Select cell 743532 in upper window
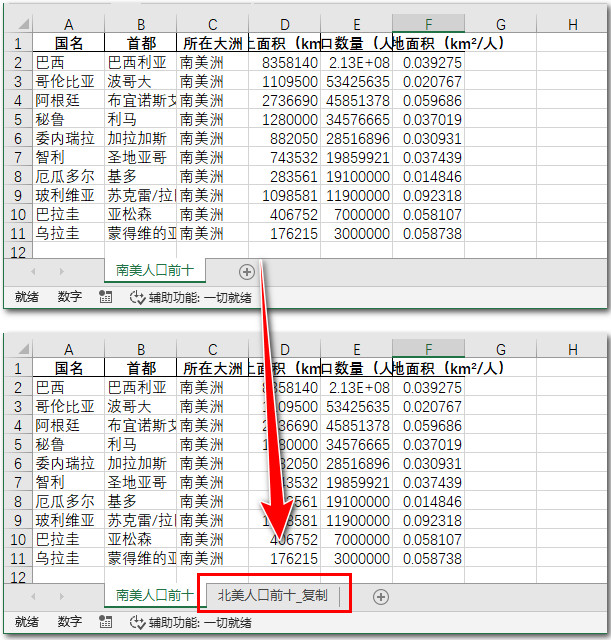 point(284,158)
